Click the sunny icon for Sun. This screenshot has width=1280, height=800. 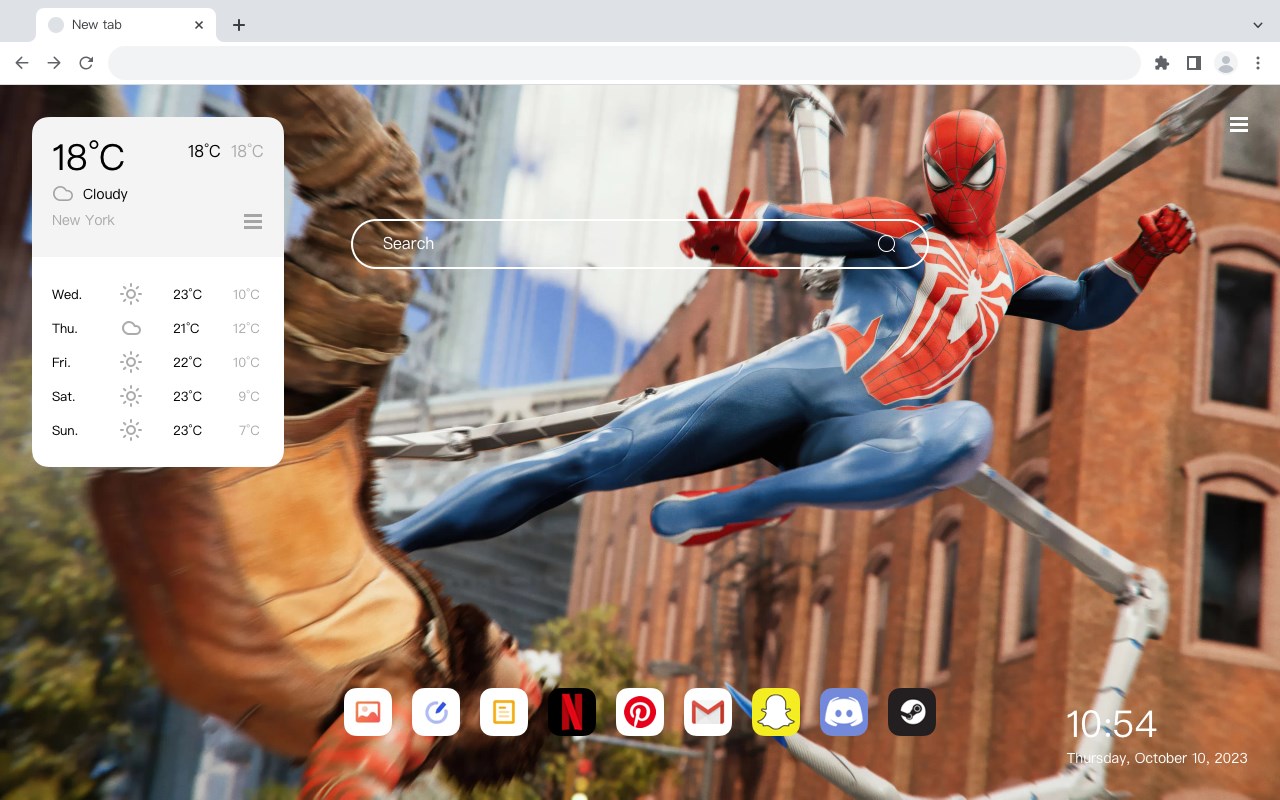[131, 430]
